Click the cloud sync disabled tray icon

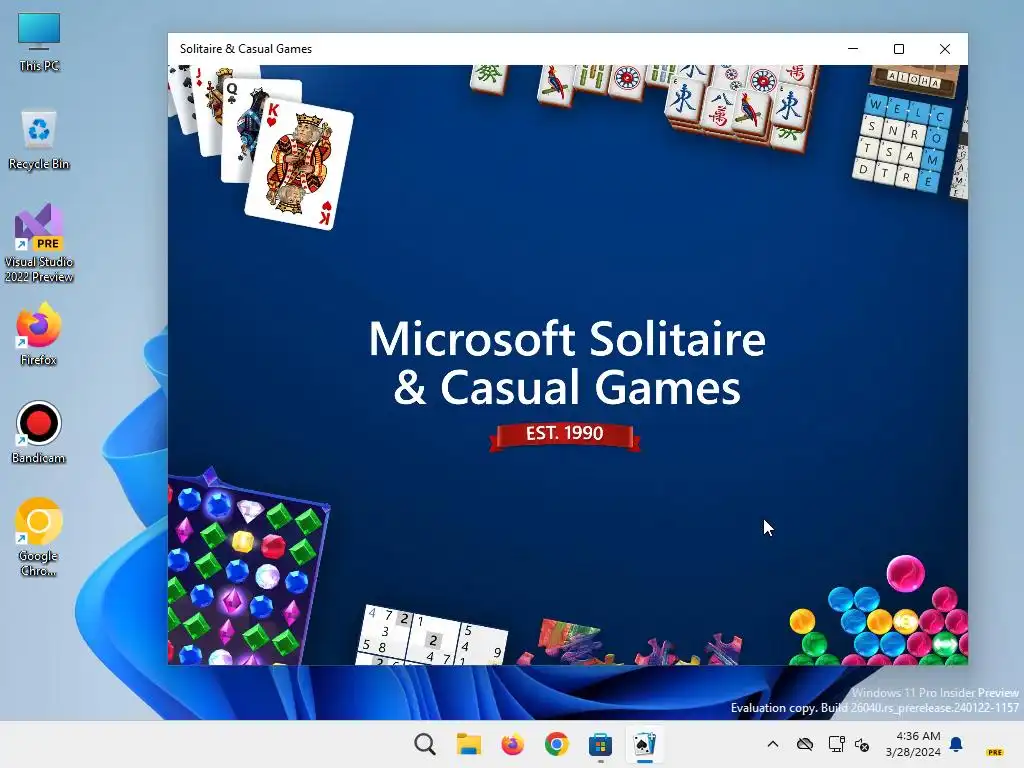pos(805,744)
